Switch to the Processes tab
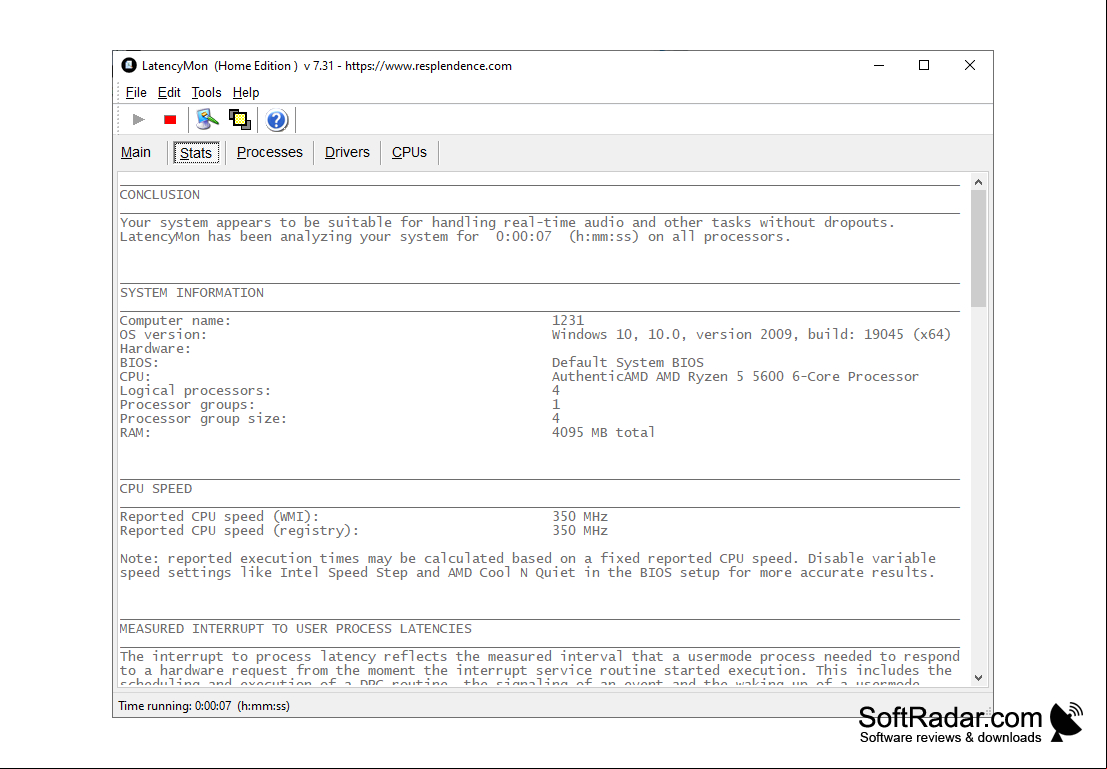 tap(270, 153)
